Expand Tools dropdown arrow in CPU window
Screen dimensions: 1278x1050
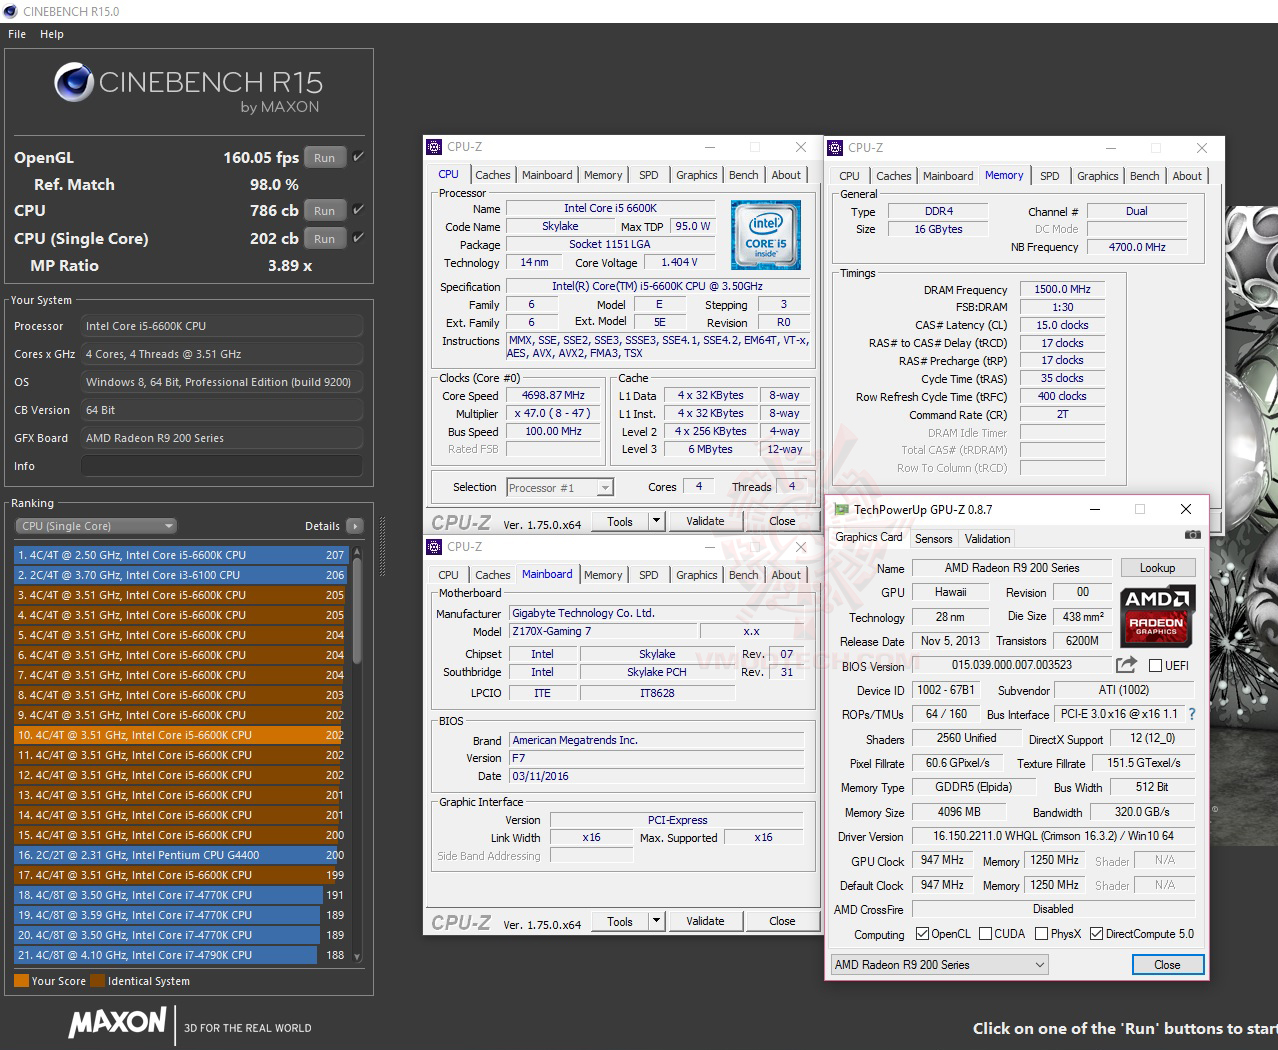click(656, 521)
